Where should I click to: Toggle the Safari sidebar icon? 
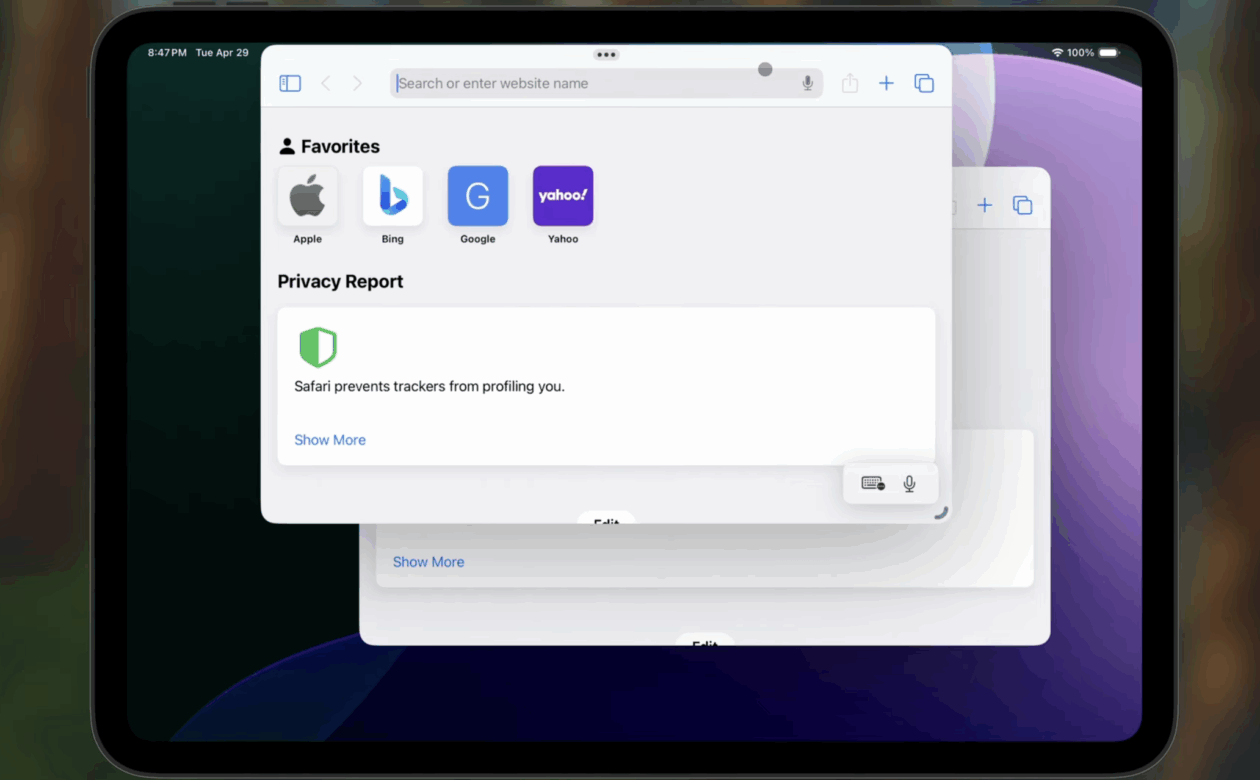[x=290, y=84]
